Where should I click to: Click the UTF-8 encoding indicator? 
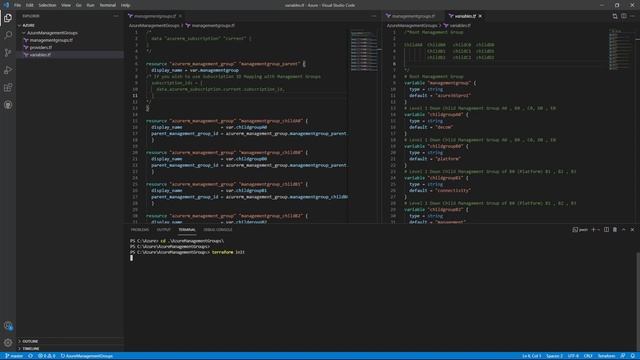coord(573,356)
